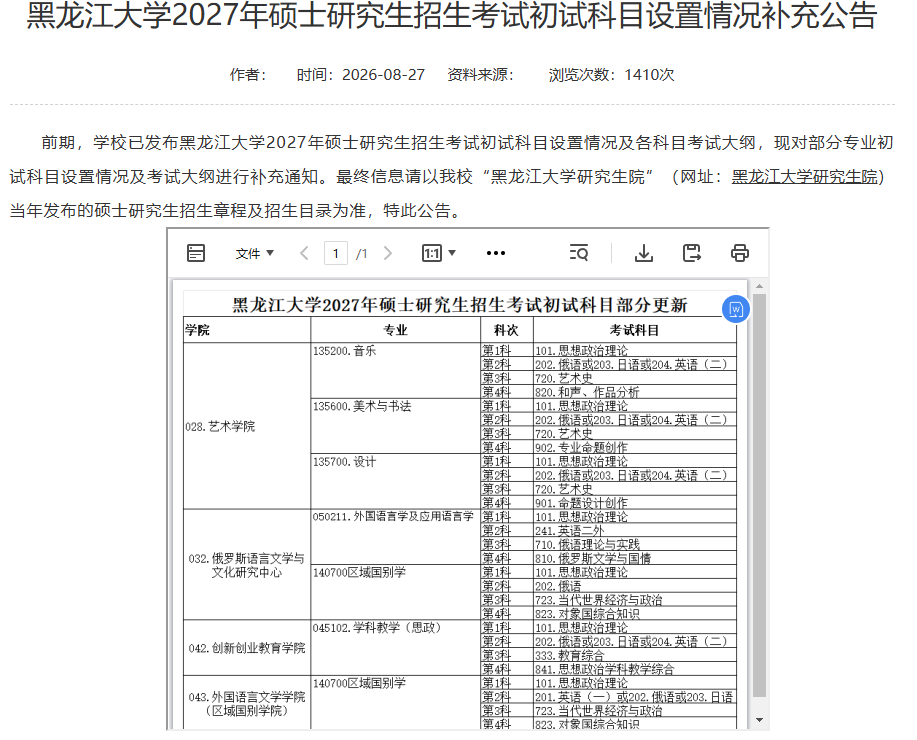Open the 文件 dropdown menu
Screen dimensions: 917x740
click(x=254, y=253)
